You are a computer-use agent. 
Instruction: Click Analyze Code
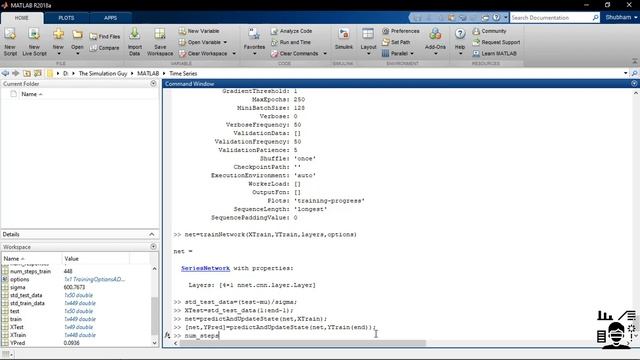pyautogui.click(x=292, y=31)
